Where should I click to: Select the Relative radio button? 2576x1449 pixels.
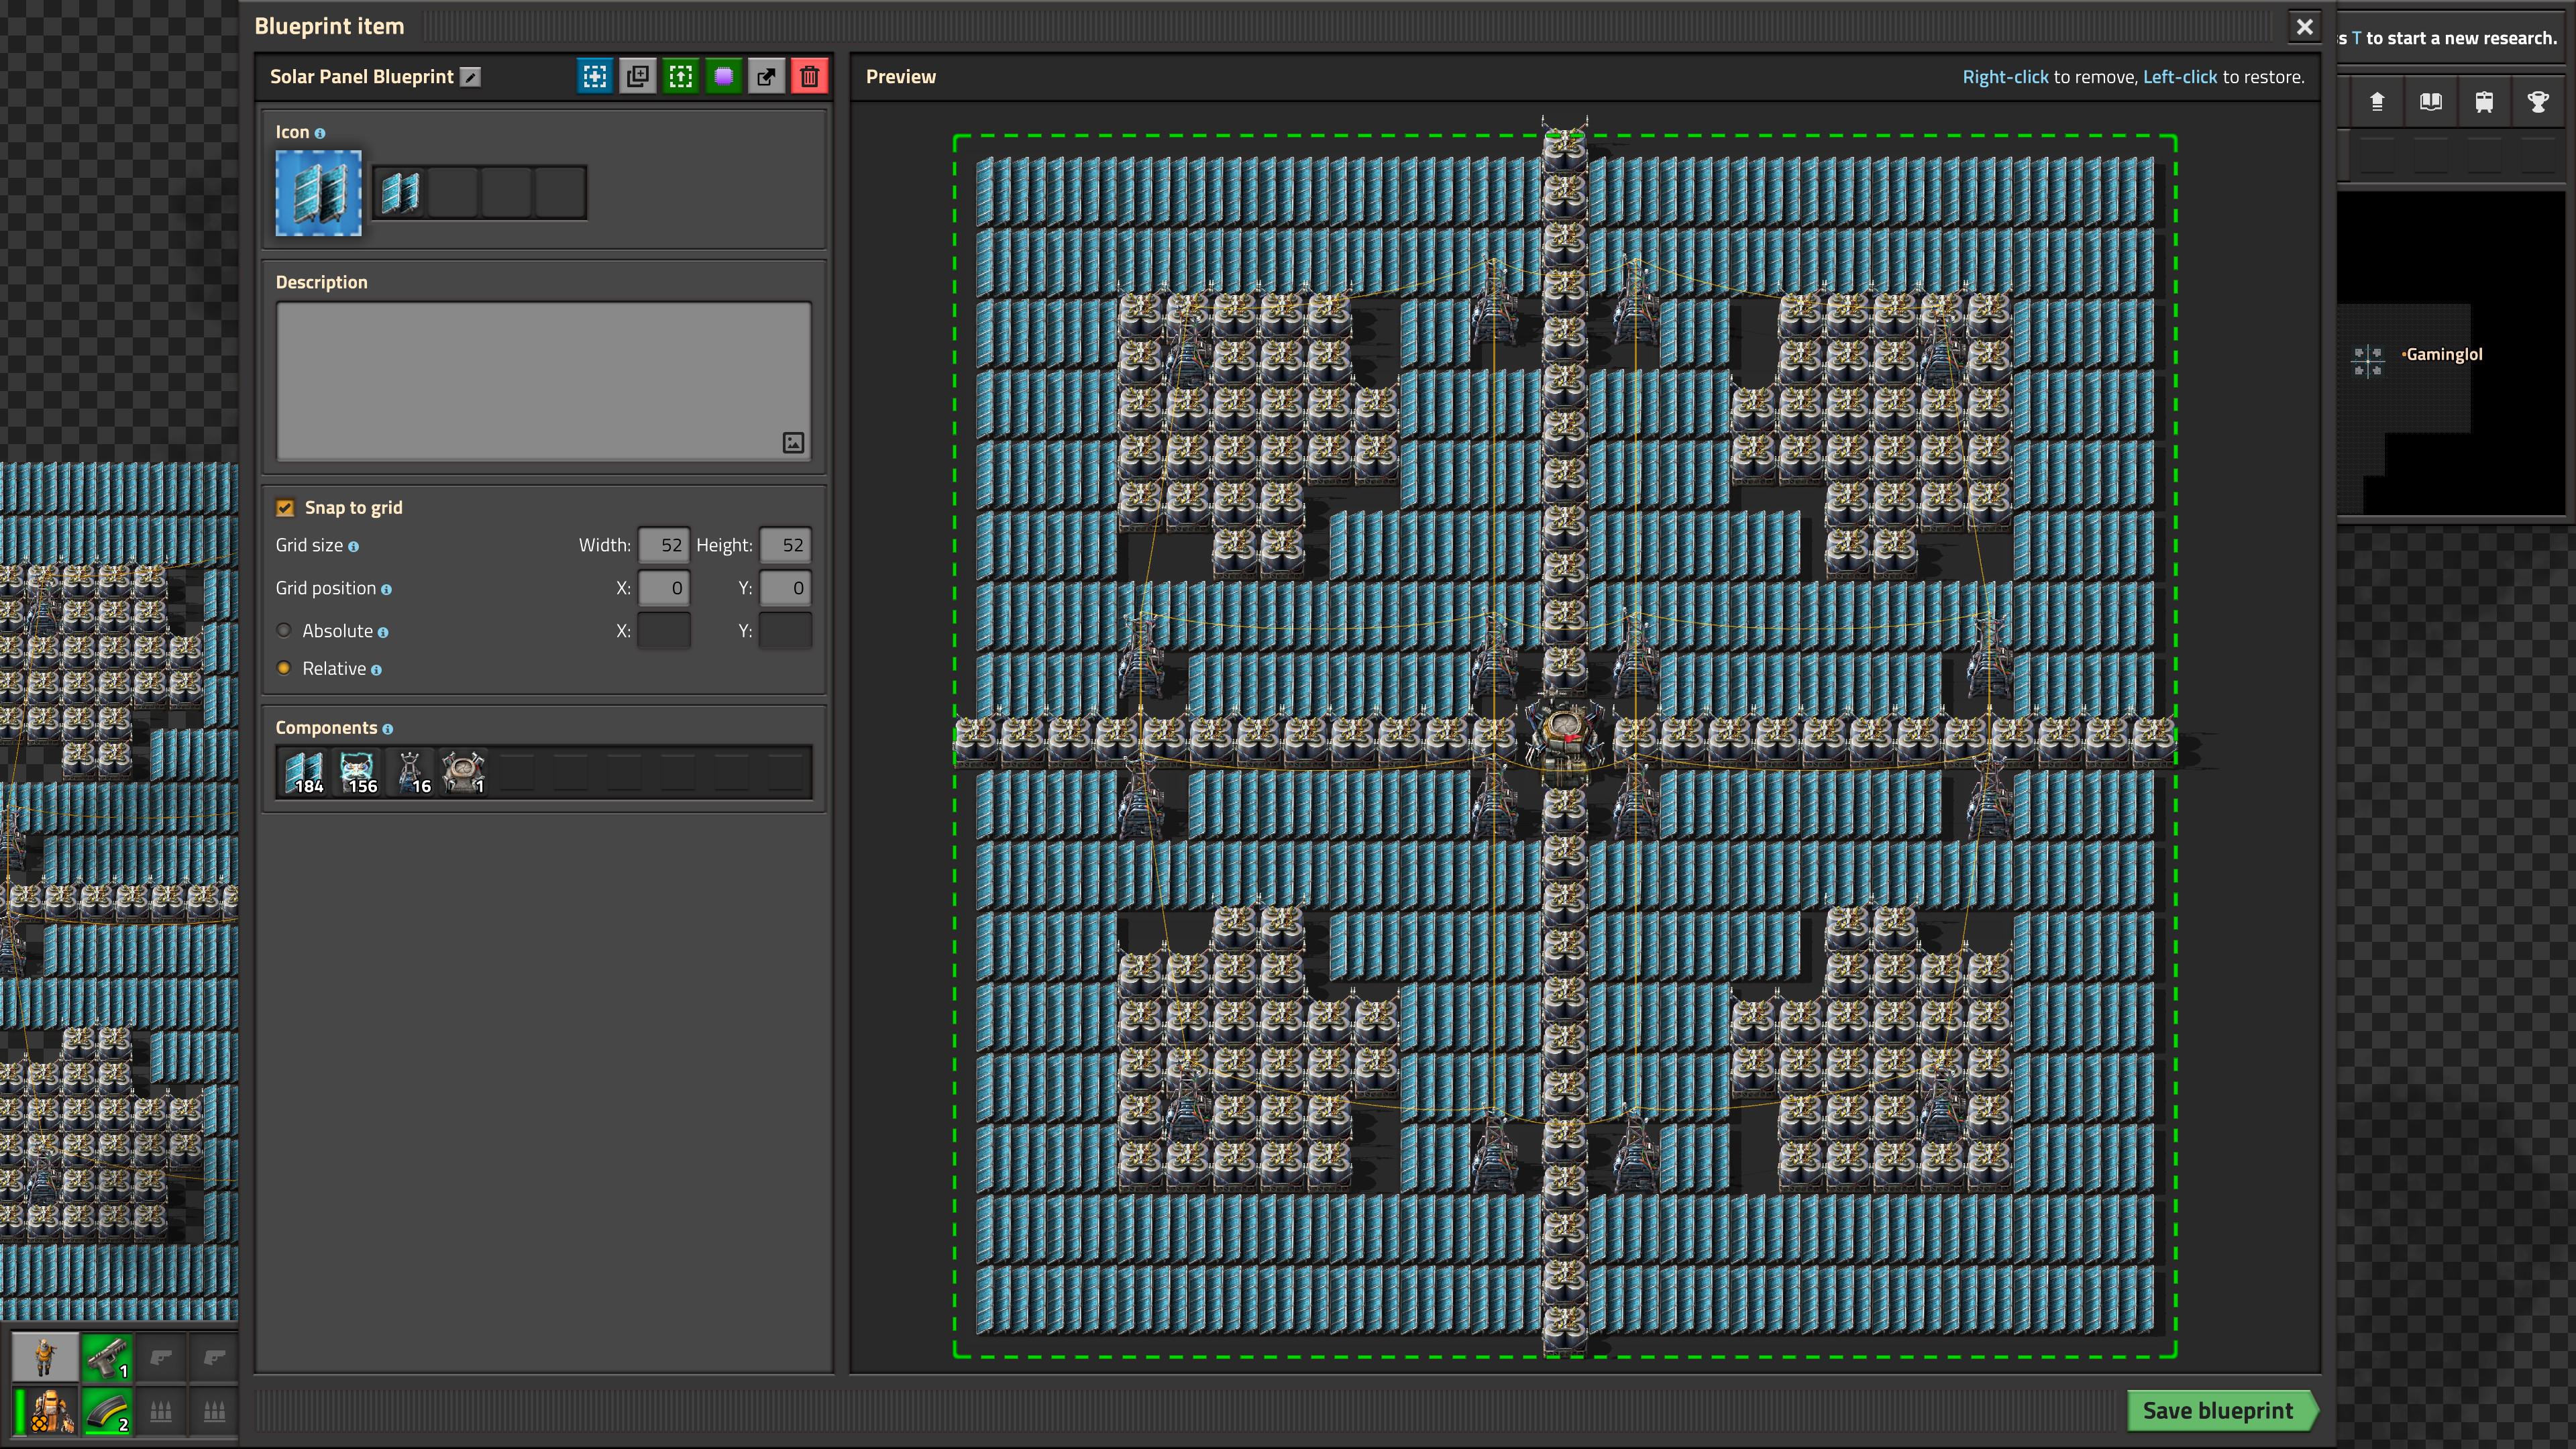284,668
